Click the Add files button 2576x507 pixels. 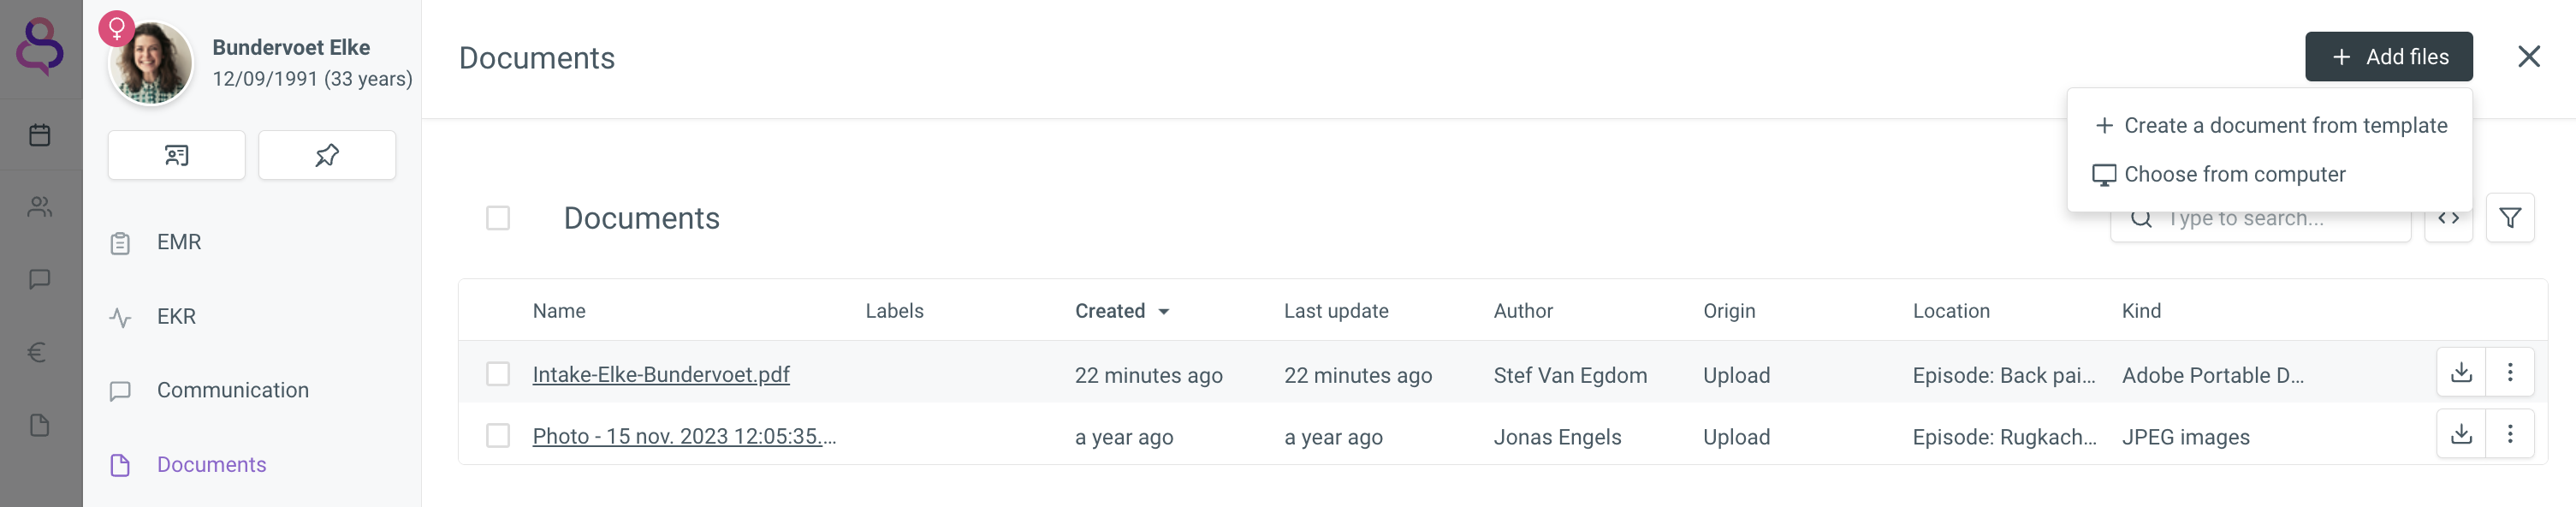[2388, 57]
